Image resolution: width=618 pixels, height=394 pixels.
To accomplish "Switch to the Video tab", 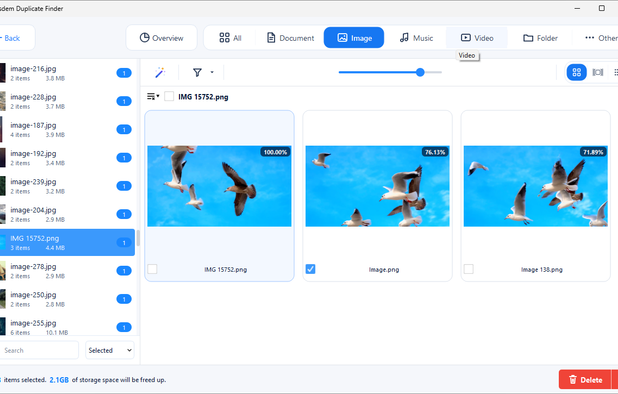I will [477, 38].
